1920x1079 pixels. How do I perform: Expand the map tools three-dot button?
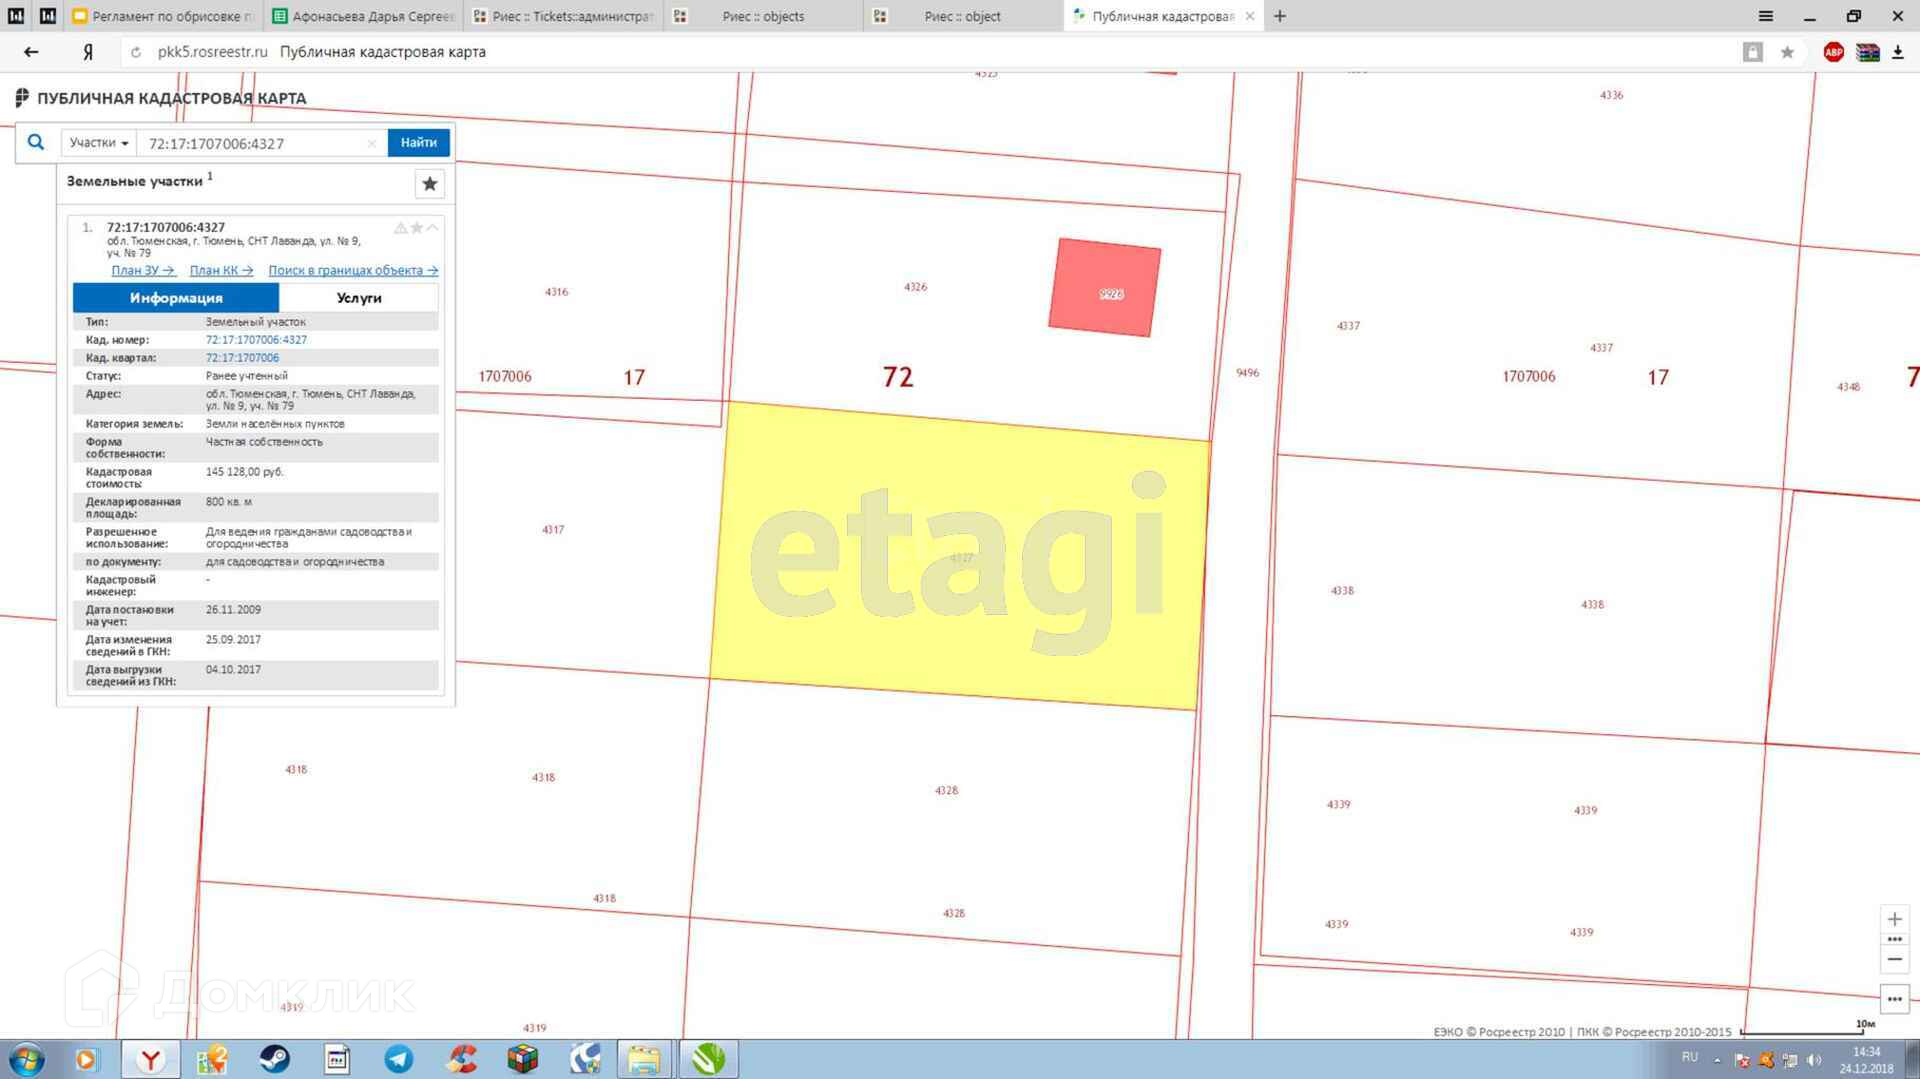coord(1894,999)
